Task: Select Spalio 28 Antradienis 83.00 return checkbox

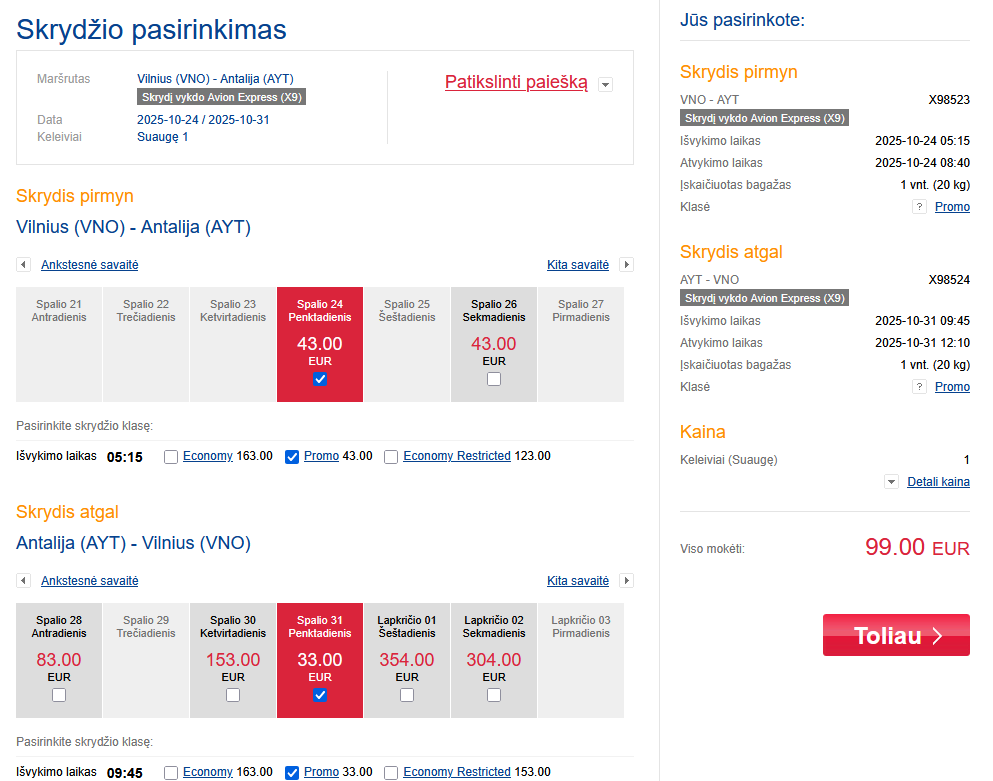Action: pyautogui.click(x=59, y=695)
